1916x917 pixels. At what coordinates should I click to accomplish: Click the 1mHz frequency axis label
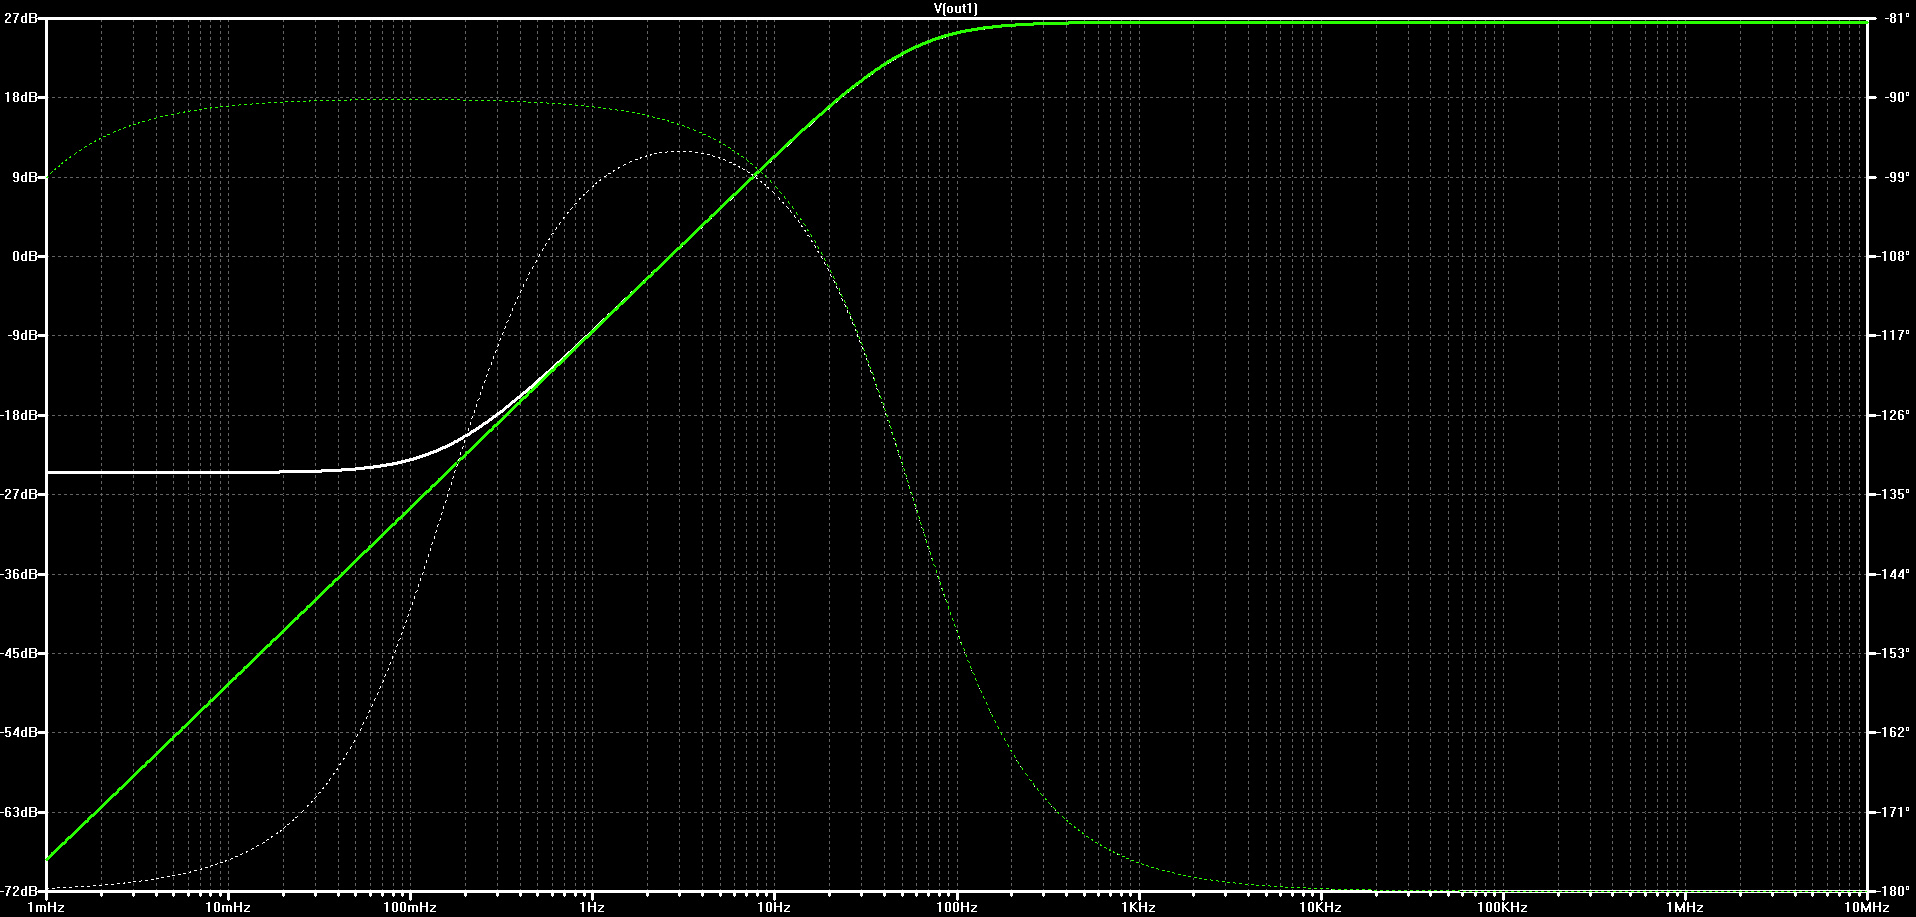(46, 907)
